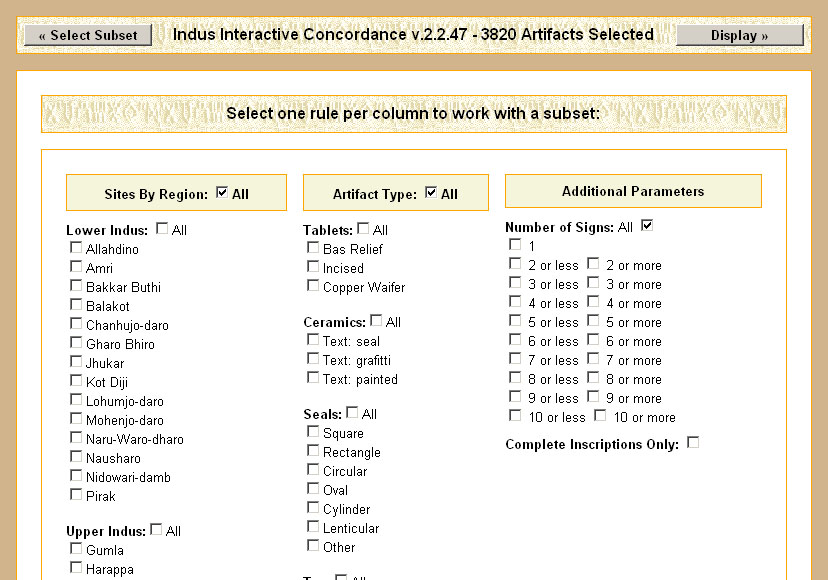Uncheck Sites By Region All checkbox

click(222, 192)
